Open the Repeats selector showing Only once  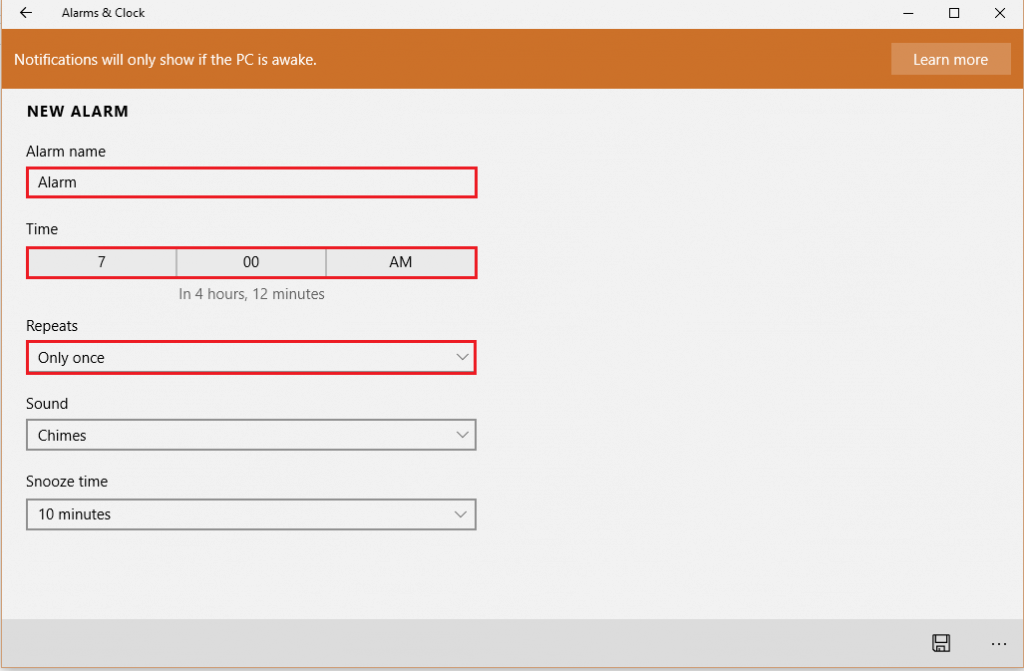click(x=250, y=357)
